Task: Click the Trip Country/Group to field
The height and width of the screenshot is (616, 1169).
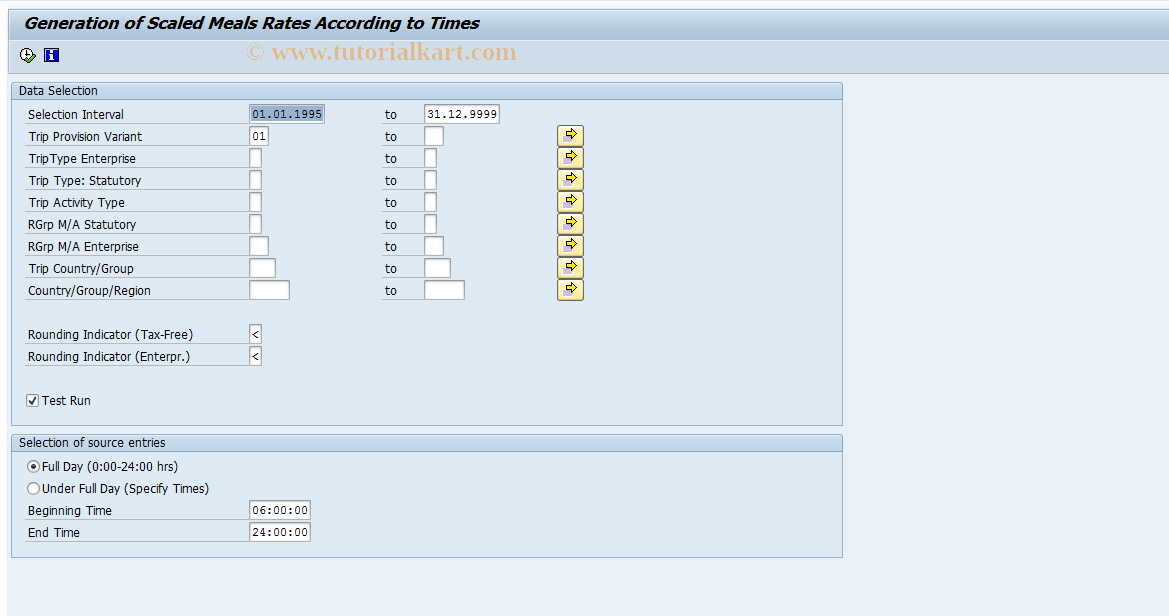Action: [x=437, y=268]
